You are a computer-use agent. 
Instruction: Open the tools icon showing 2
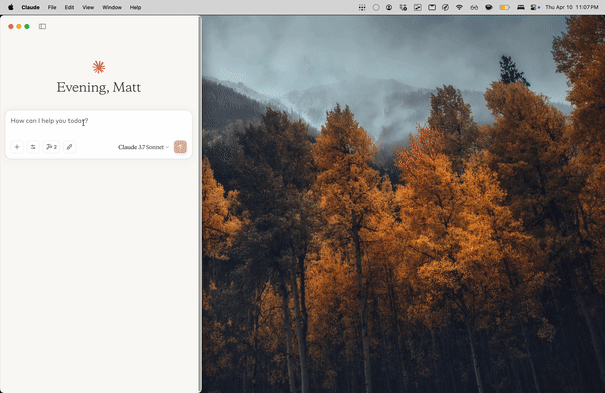51,147
